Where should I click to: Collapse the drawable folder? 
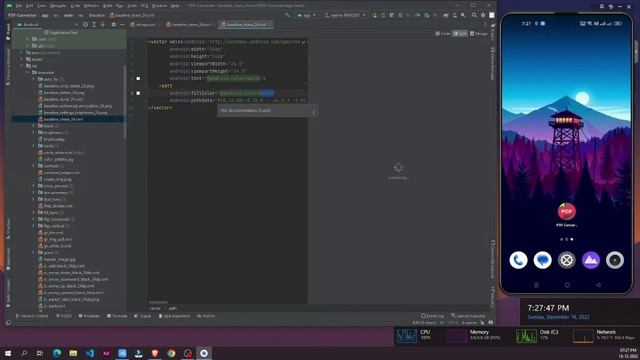click(x=28, y=72)
